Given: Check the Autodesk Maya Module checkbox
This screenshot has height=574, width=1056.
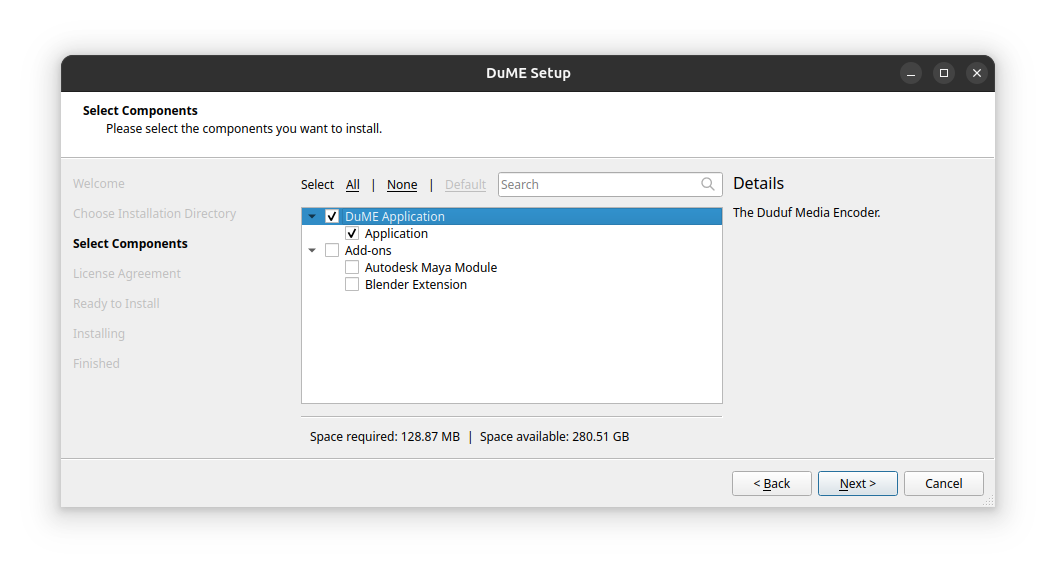Looking at the screenshot, I should pos(352,267).
